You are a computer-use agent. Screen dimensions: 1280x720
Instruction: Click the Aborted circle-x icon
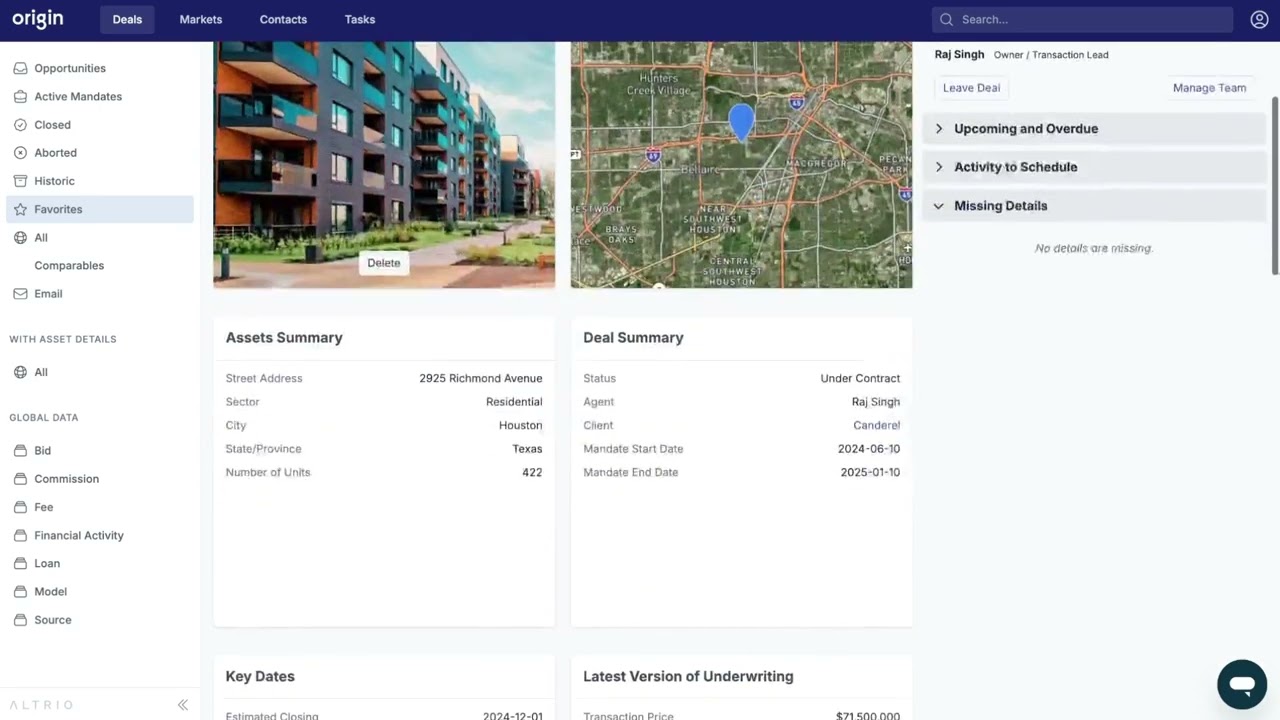click(20, 153)
